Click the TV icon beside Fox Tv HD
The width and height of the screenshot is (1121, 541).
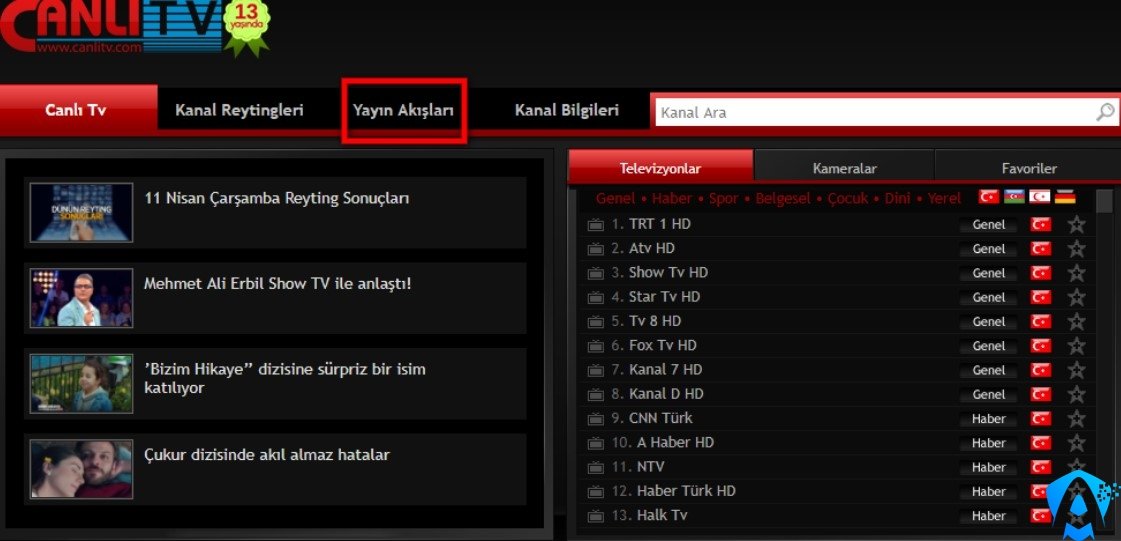[596, 347]
